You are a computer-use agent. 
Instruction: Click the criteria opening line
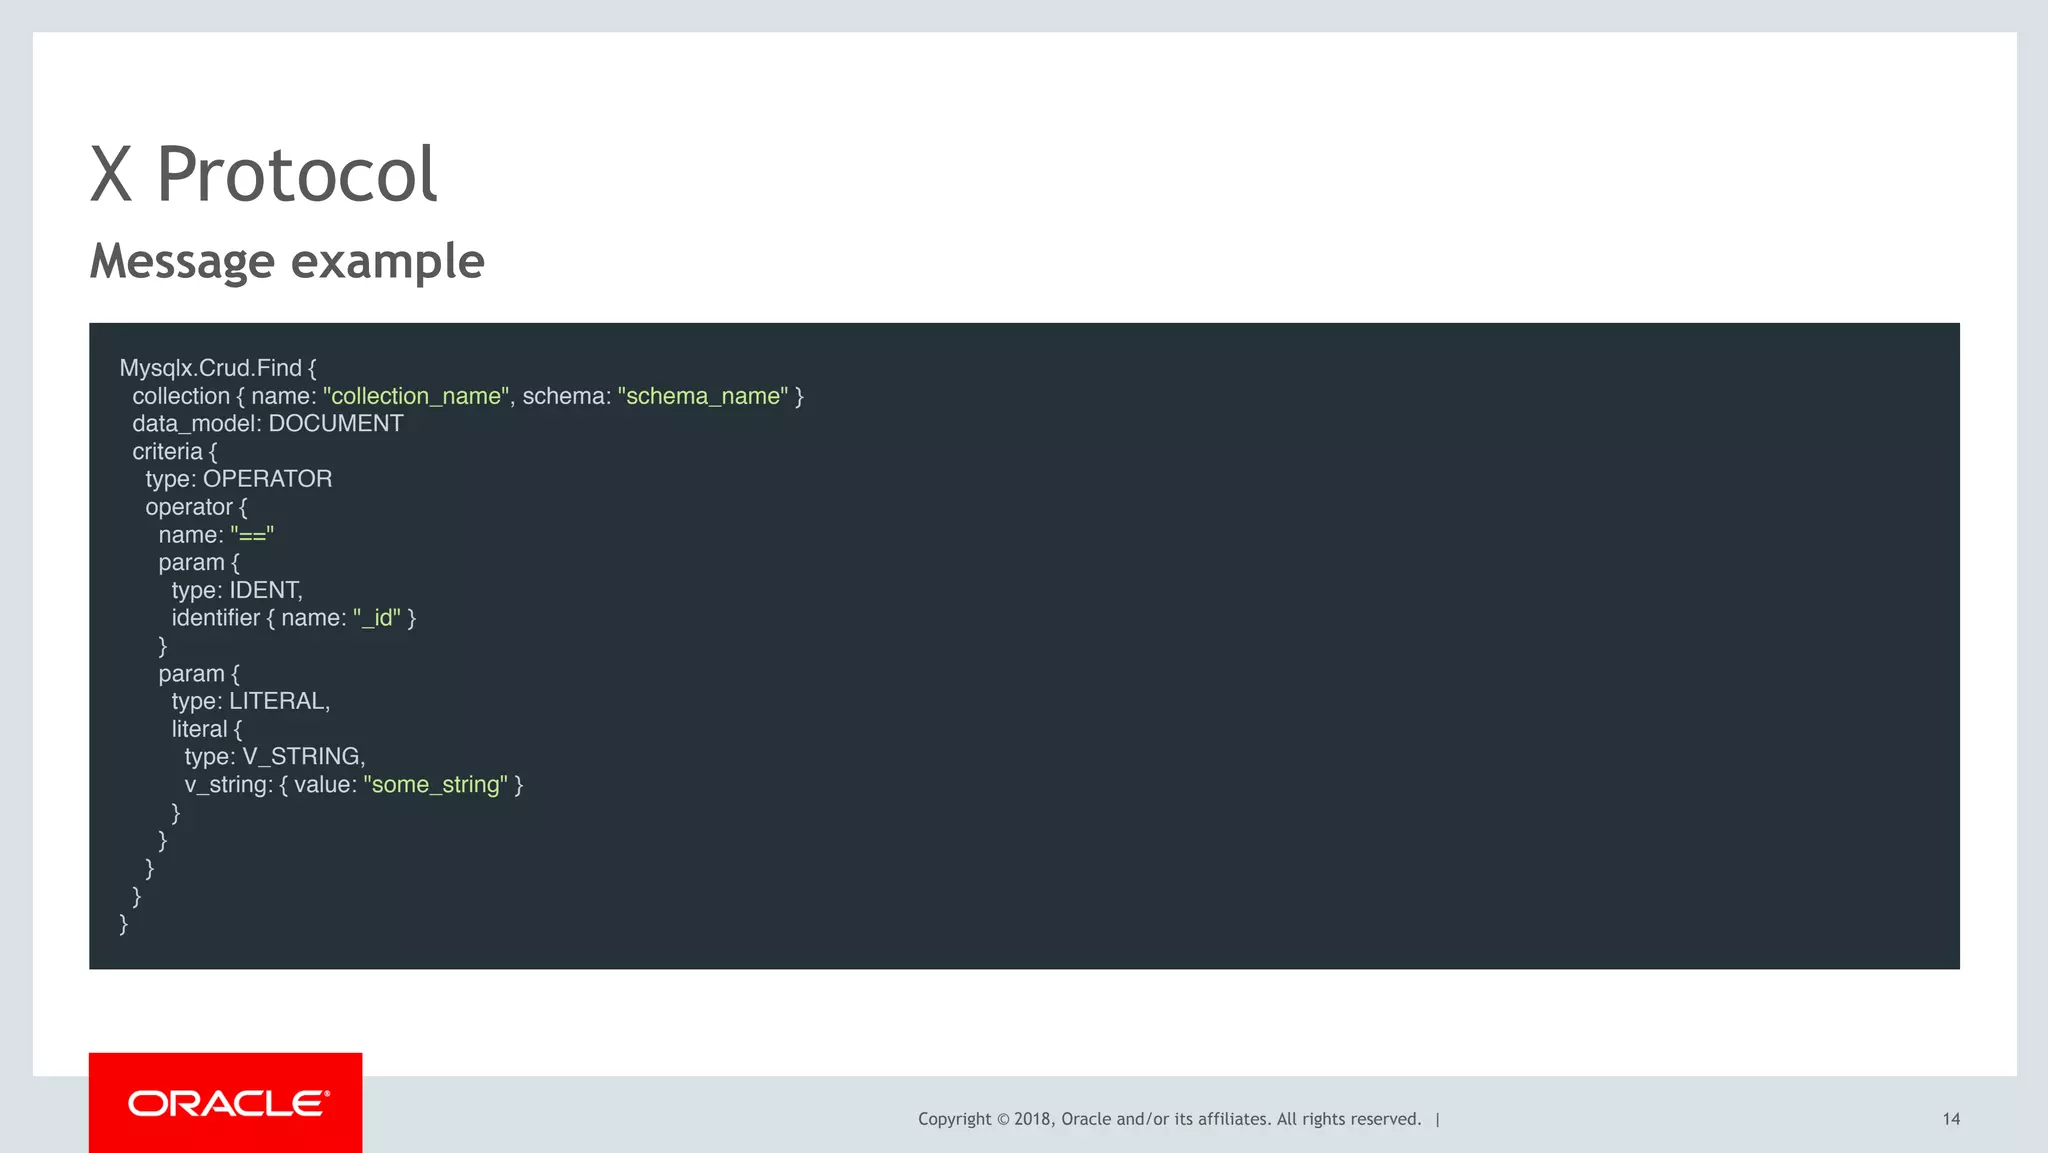point(174,451)
